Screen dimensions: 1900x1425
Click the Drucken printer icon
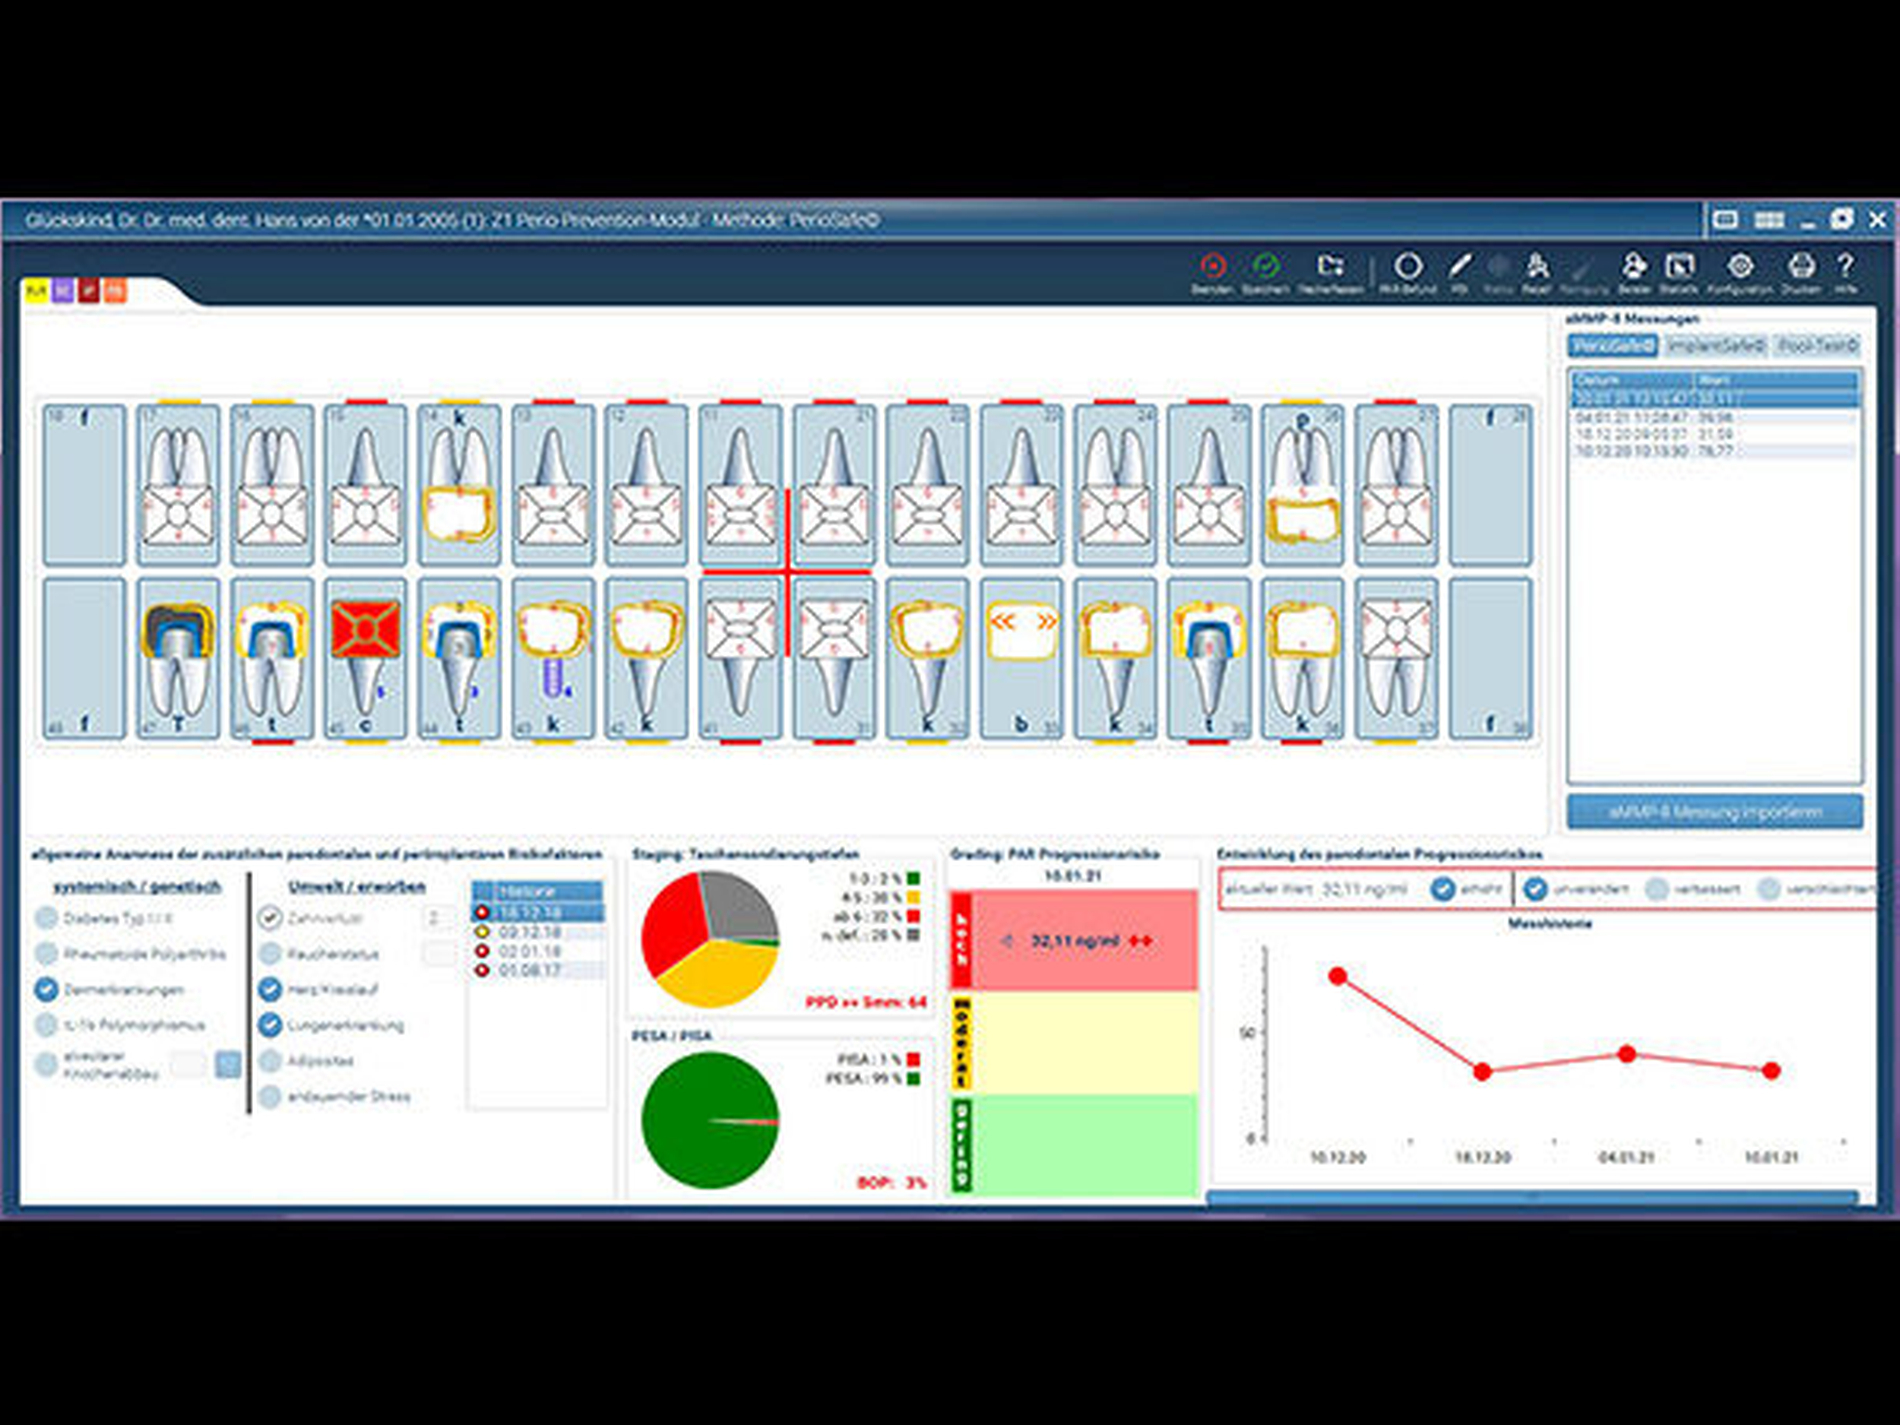(x=1801, y=266)
